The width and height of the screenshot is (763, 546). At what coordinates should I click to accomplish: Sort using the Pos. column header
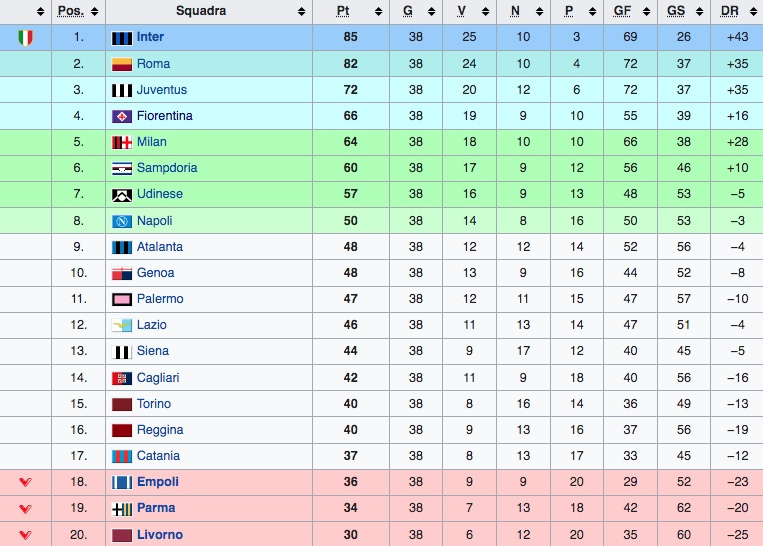(71, 11)
